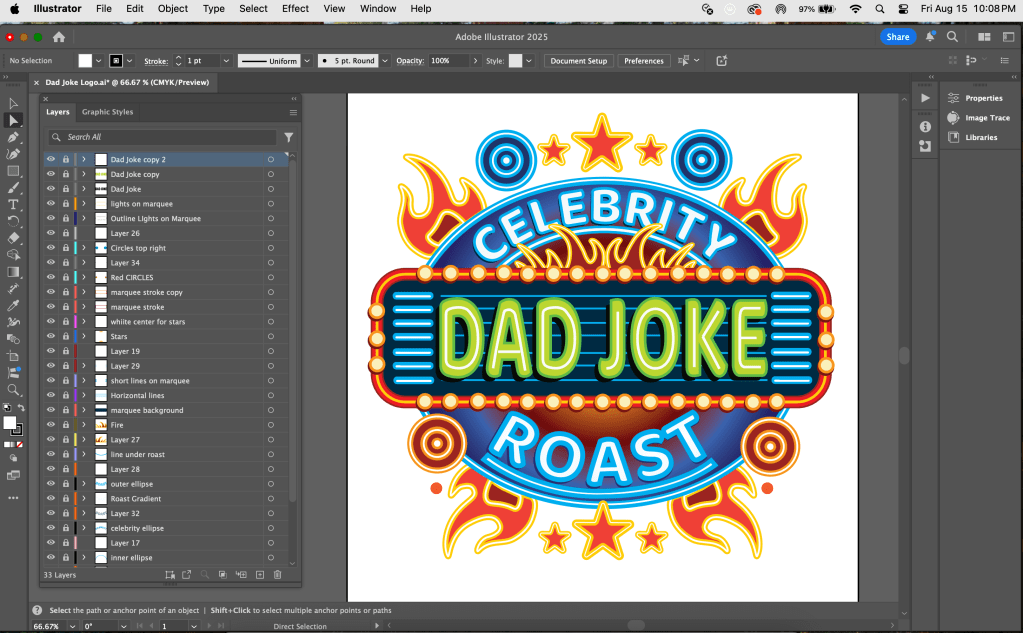Choose the Zoom magnifier tool
Image resolution: width=1023 pixels, height=633 pixels.
[x=14, y=390]
